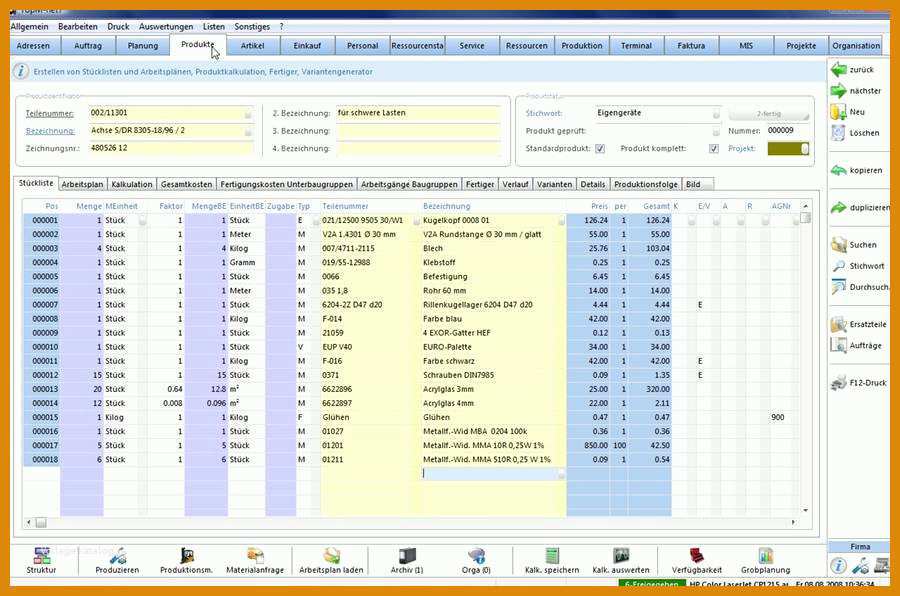The height and width of the screenshot is (596, 900).
Task: Click the table's scroll-down arrow
Action: click(x=805, y=510)
